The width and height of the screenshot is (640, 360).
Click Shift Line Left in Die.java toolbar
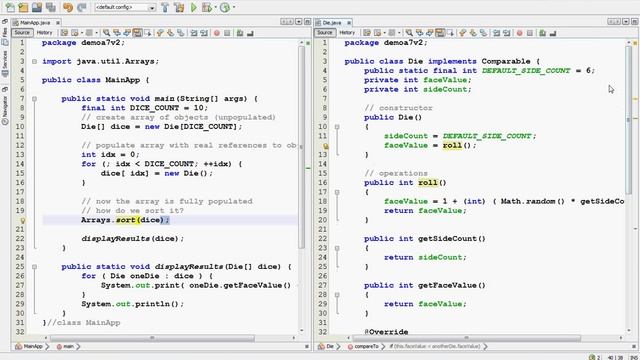point(496,33)
